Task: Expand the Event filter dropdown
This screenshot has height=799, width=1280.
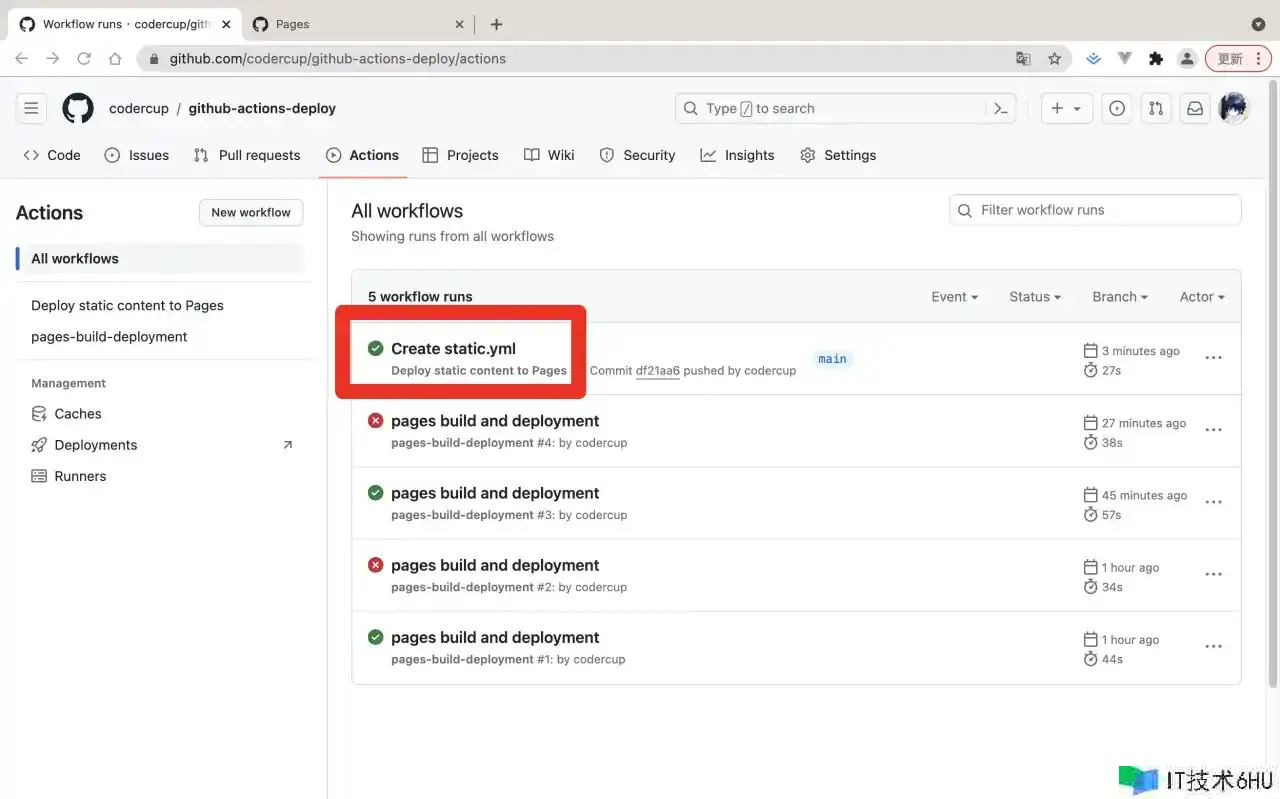Action: coord(954,297)
